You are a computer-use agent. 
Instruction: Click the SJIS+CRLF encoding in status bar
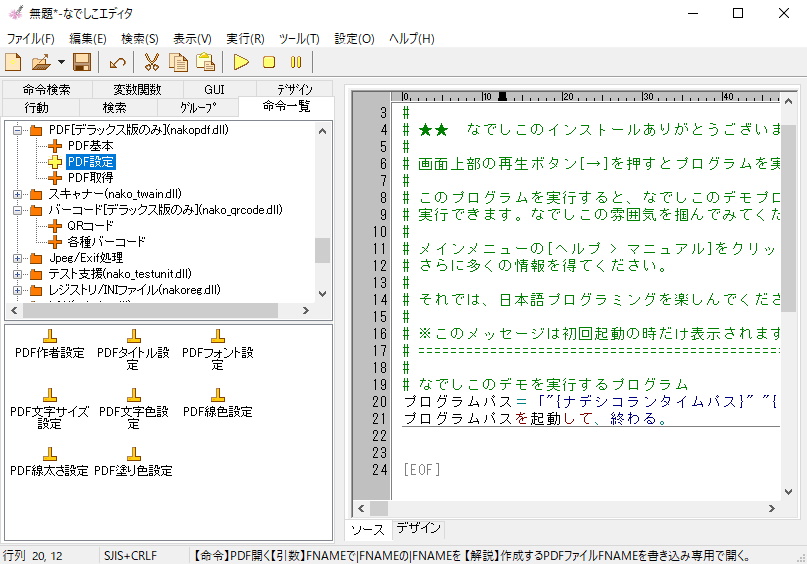[130, 556]
